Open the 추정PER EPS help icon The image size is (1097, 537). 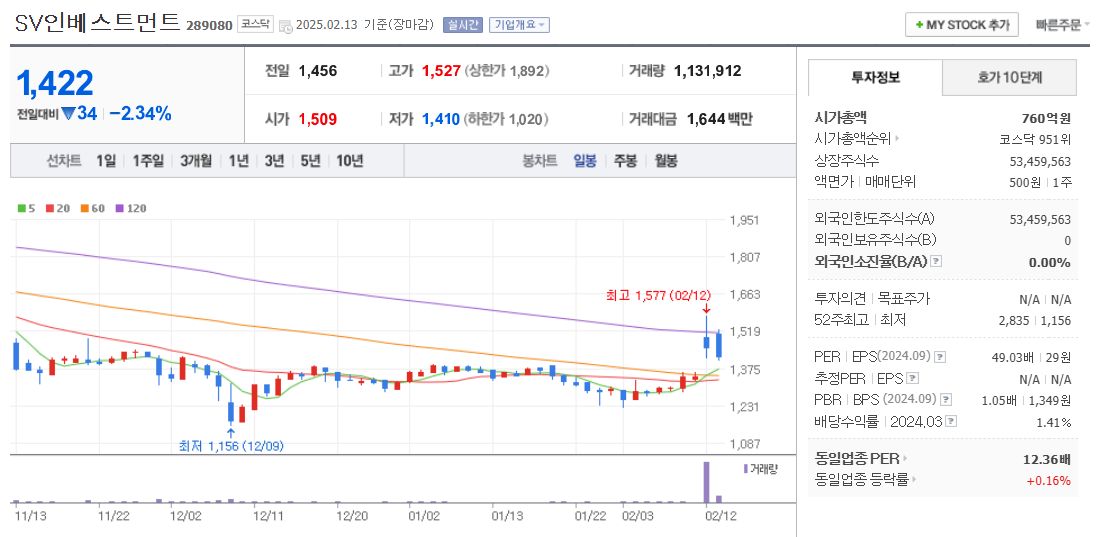tap(912, 378)
